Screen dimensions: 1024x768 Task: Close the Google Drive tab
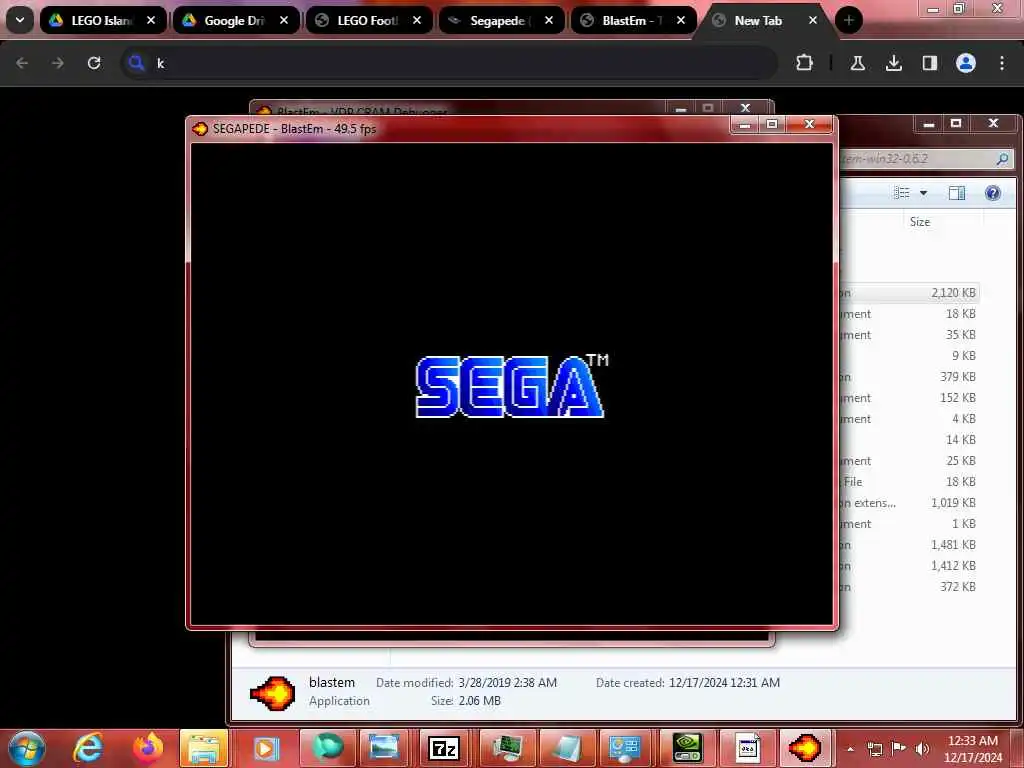pos(284,20)
